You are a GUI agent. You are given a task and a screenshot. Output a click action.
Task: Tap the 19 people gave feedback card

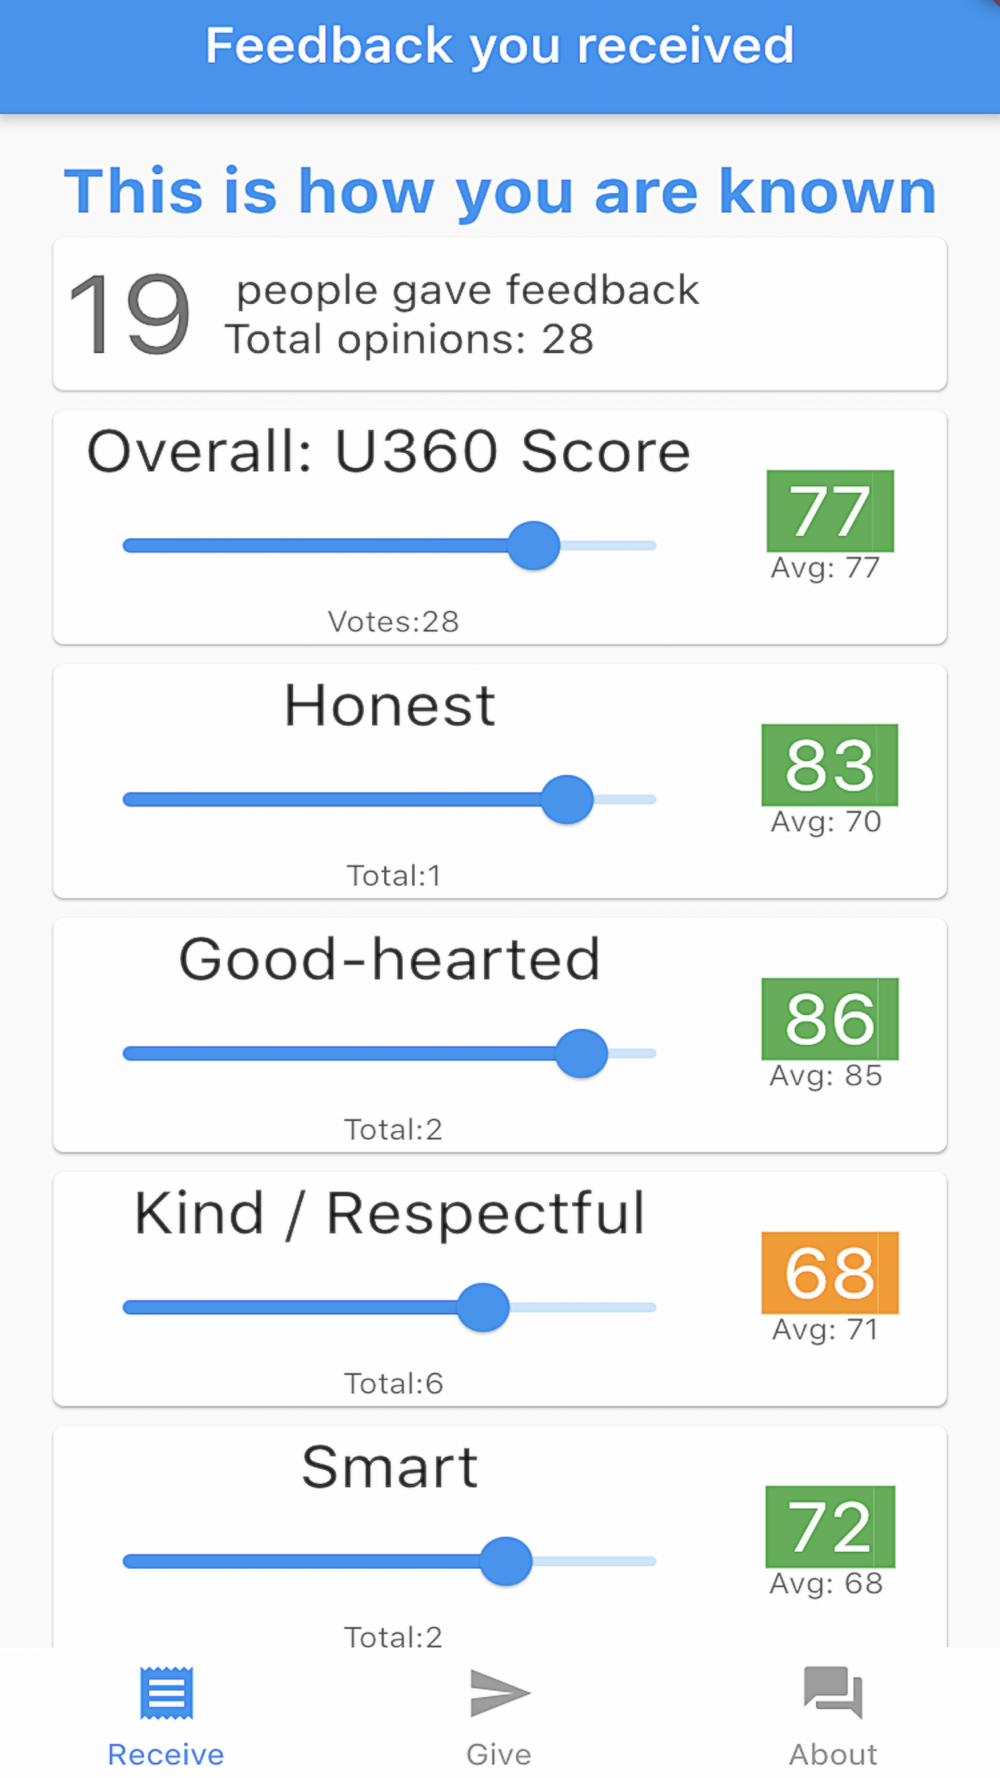(x=500, y=314)
